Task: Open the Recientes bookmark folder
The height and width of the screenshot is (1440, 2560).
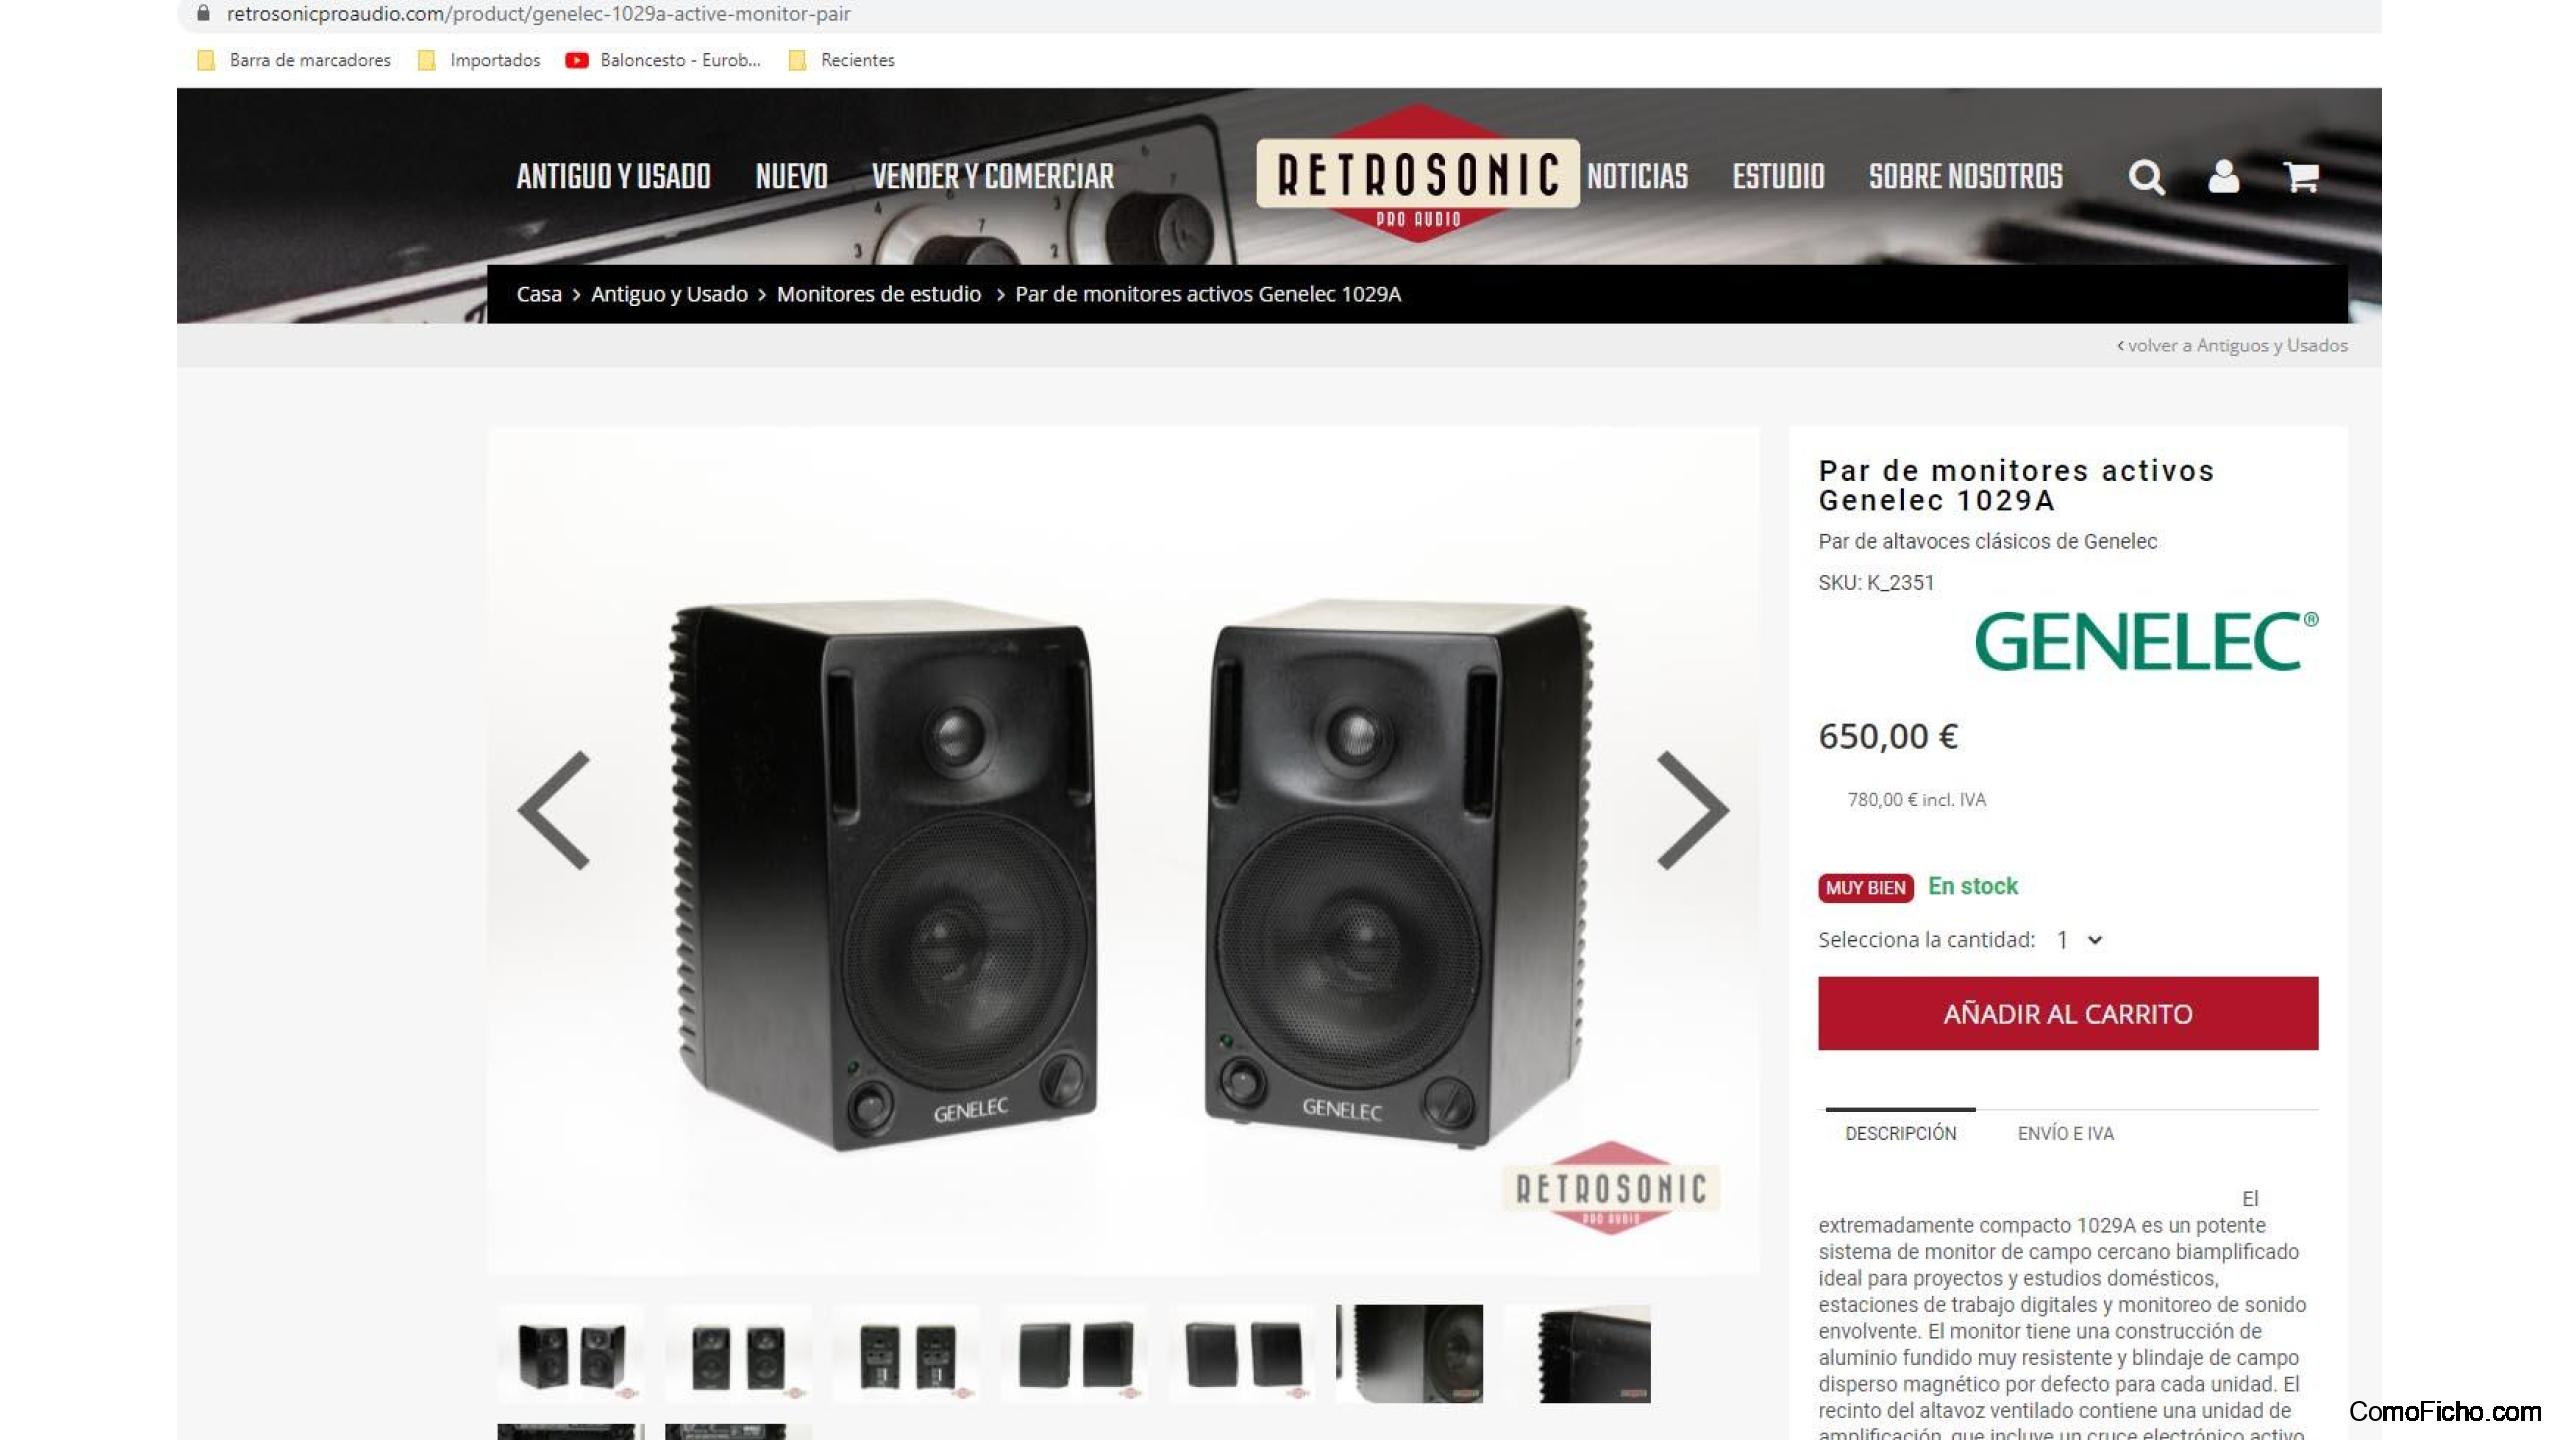Action: click(842, 60)
